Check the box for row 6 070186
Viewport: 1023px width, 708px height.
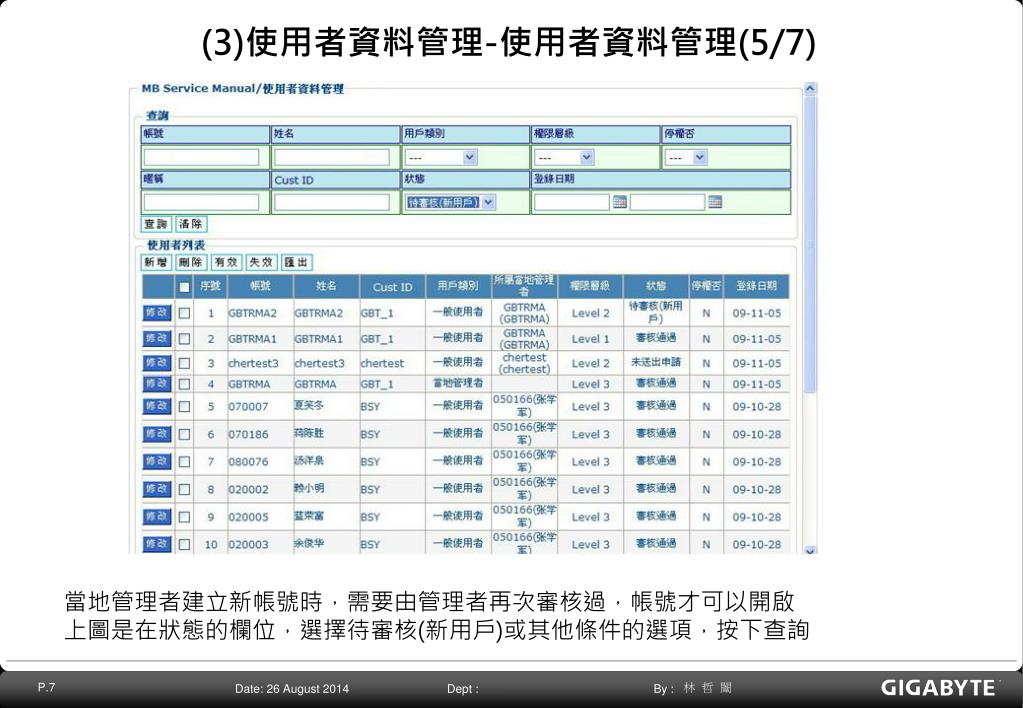(185, 434)
